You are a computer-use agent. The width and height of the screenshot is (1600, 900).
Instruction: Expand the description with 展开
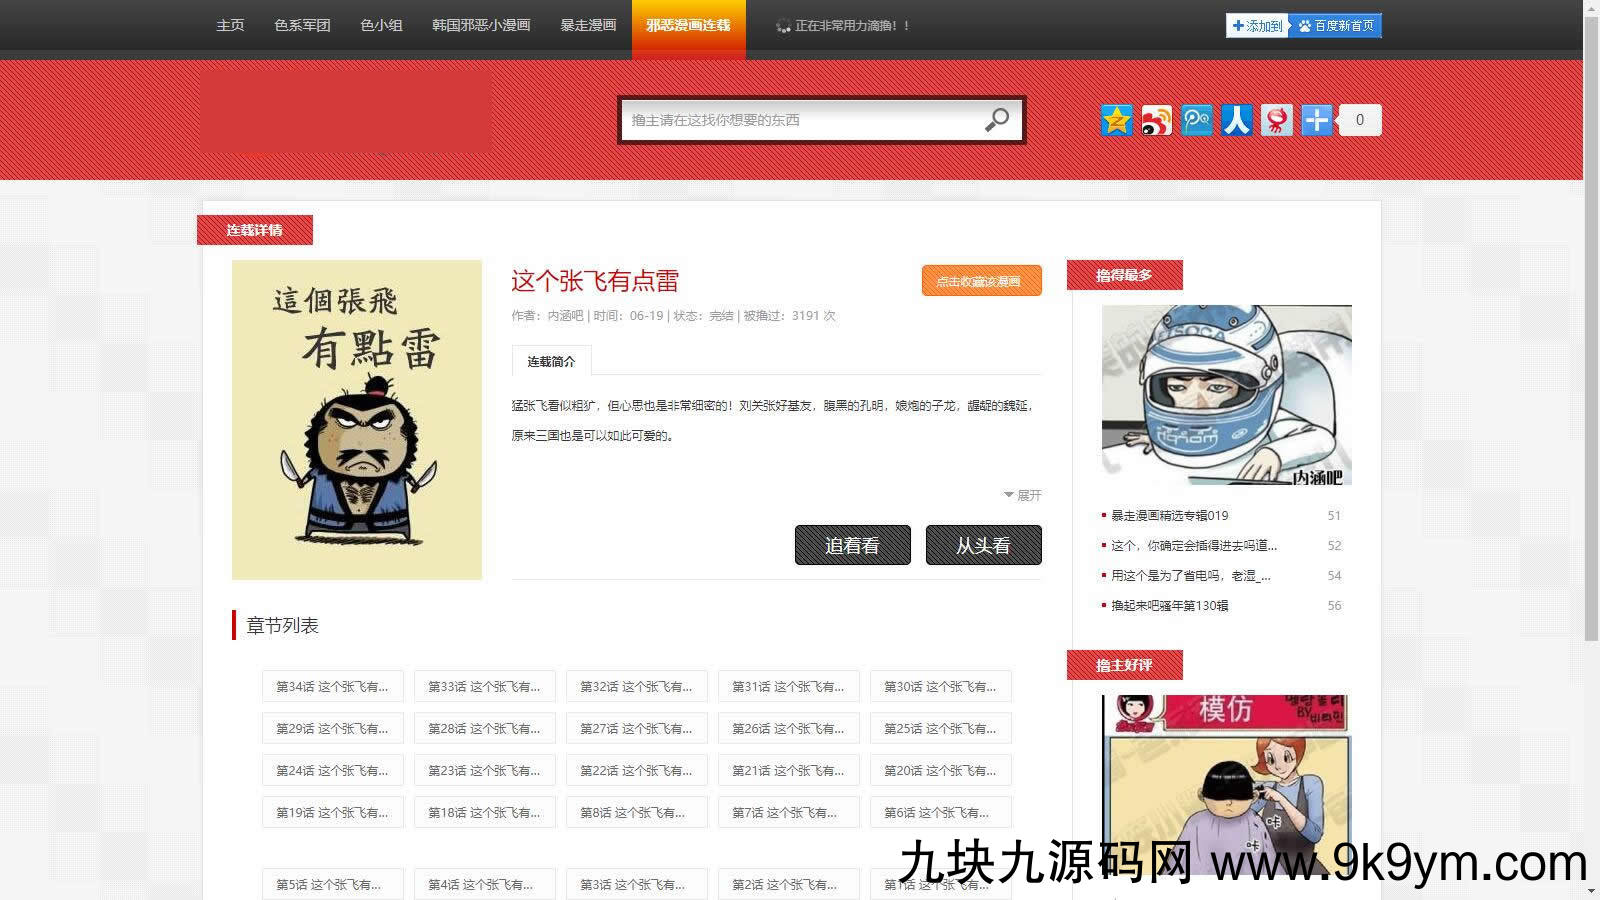[x=1023, y=495]
